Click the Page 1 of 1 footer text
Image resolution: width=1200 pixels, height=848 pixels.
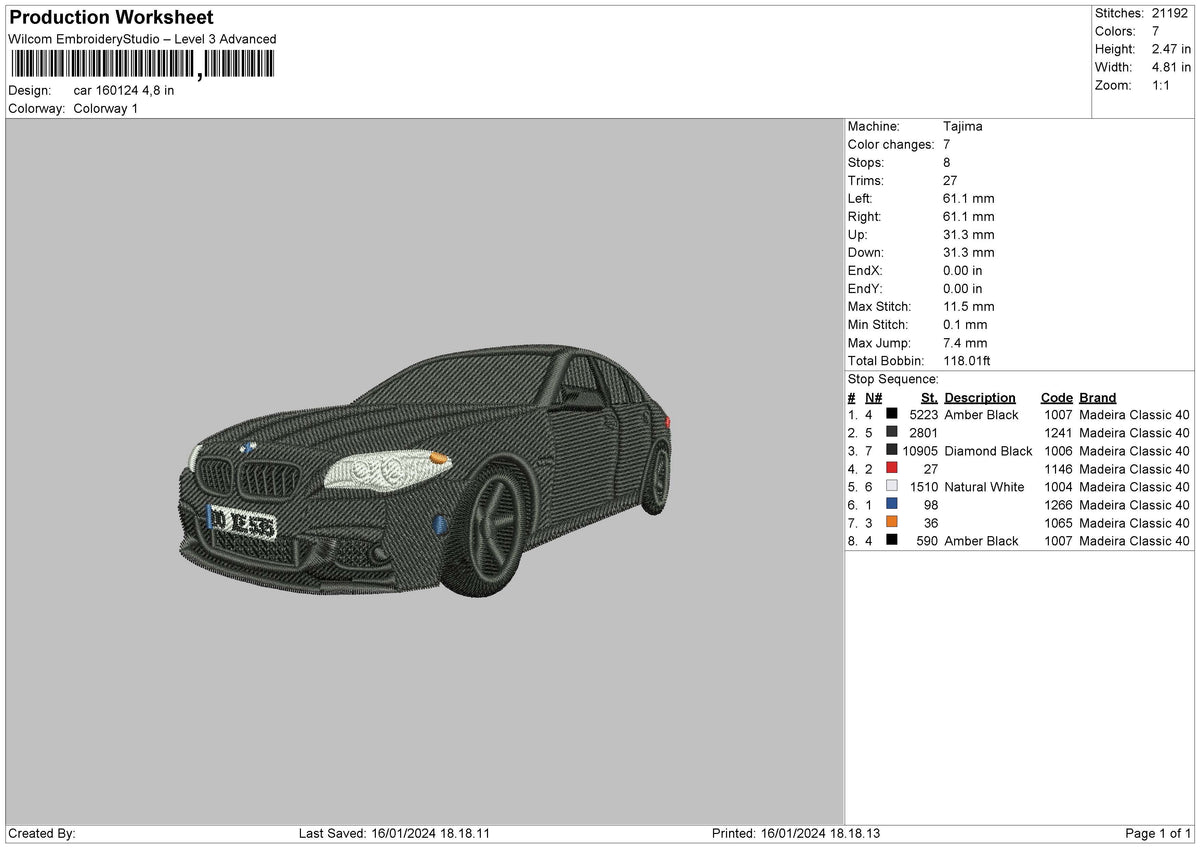click(1159, 833)
